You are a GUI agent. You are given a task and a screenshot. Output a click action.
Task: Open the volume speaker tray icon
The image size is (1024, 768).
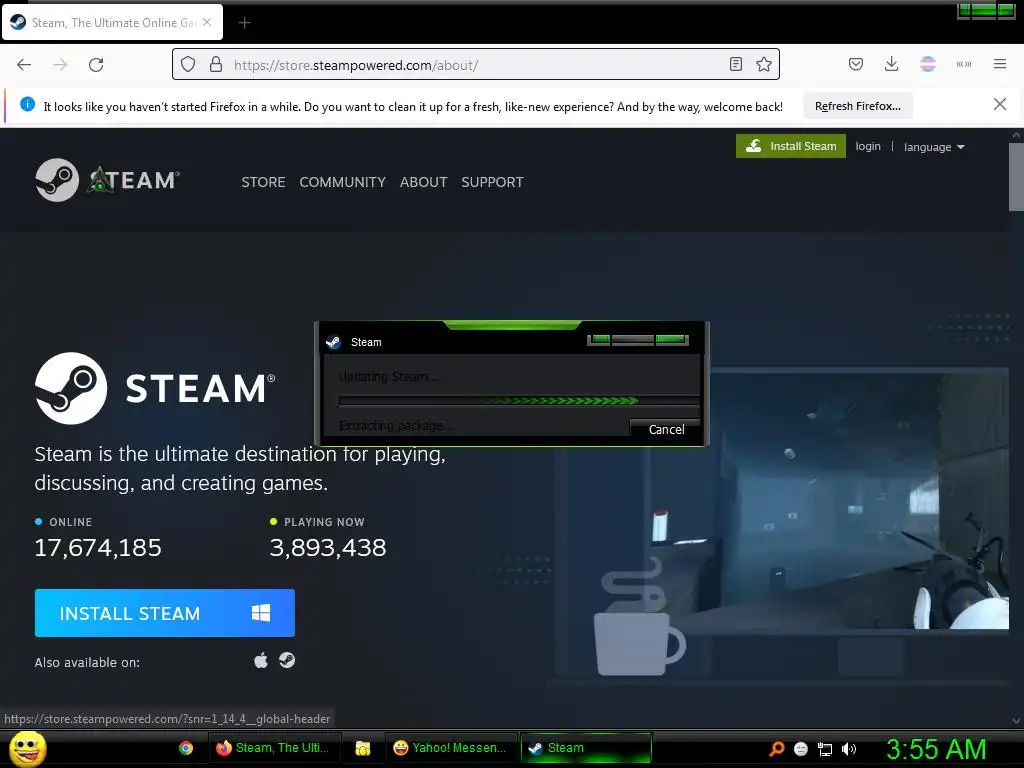[849, 749]
